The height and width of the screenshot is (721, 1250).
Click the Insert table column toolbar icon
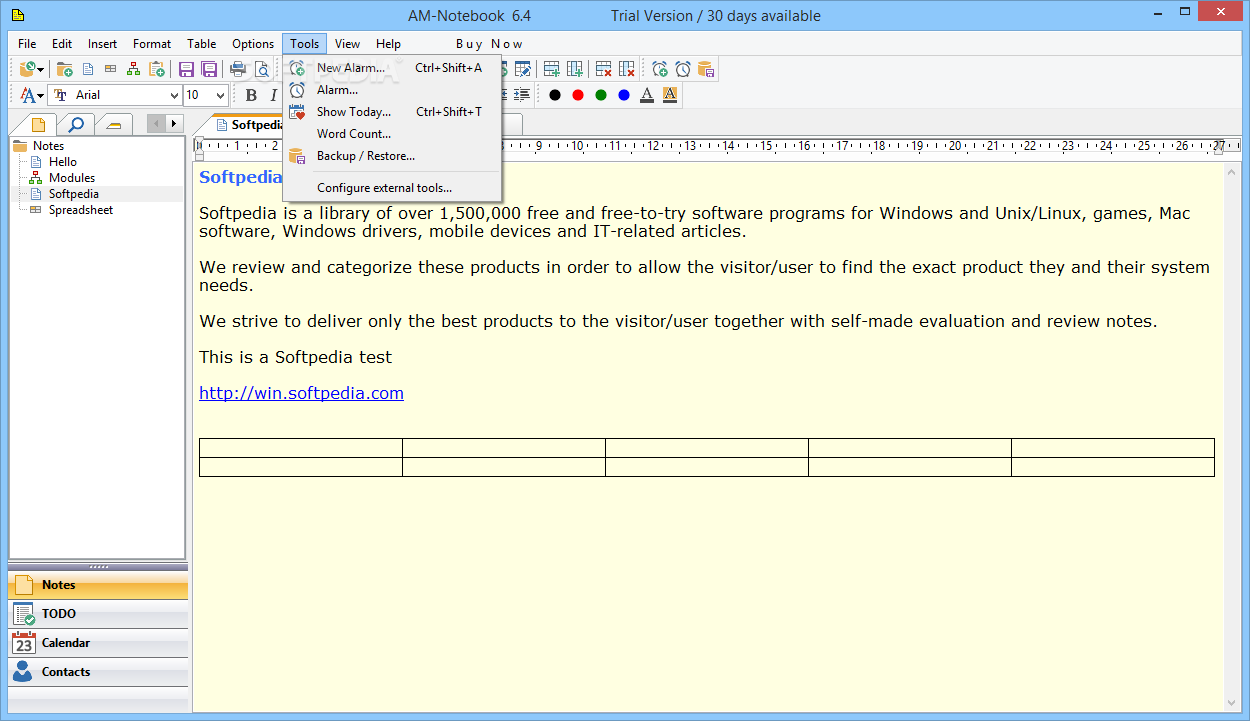tap(575, 69)
